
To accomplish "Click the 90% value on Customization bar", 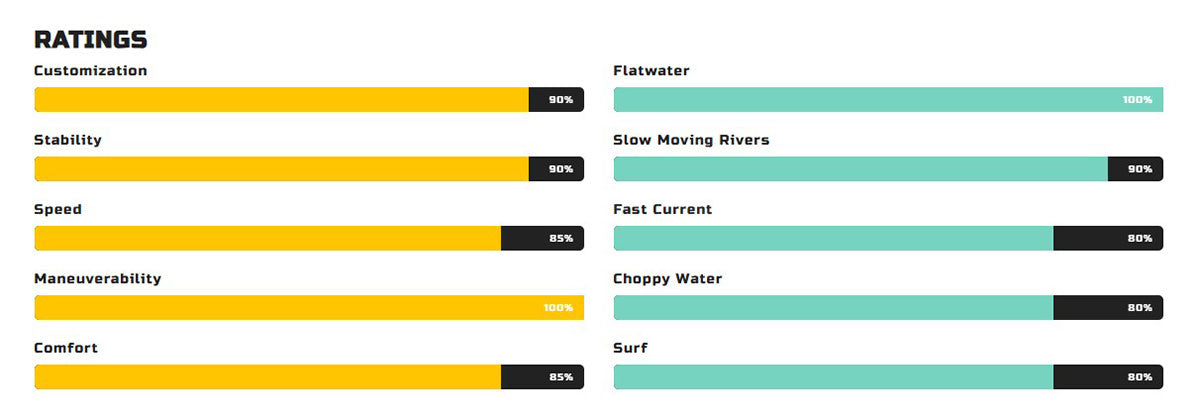I will coord(561,100).
